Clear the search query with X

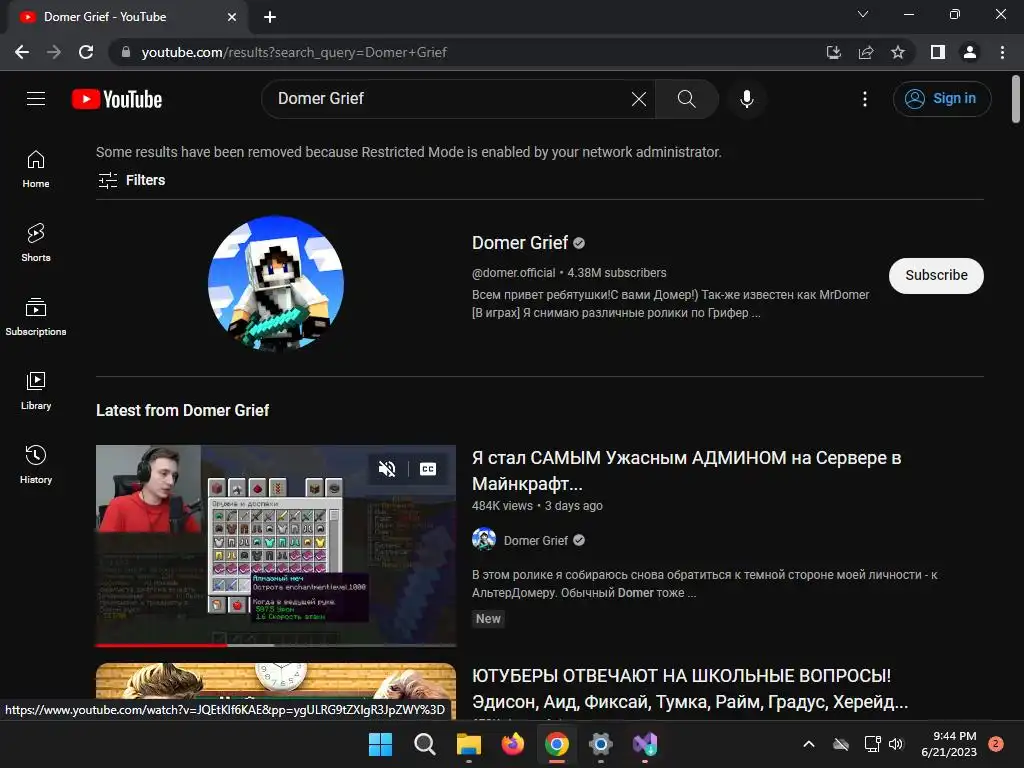click(x=639, y=99)
